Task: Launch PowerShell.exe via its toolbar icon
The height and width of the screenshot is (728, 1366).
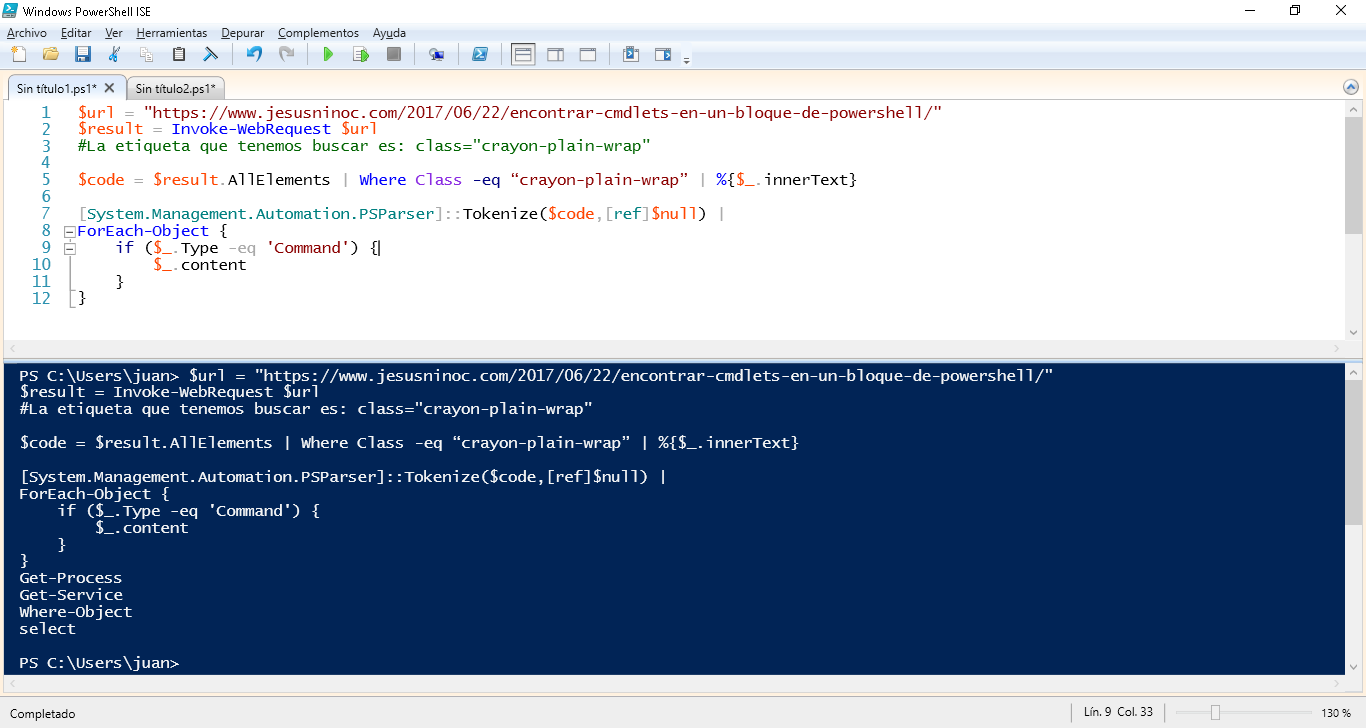Action: point(480,54)
